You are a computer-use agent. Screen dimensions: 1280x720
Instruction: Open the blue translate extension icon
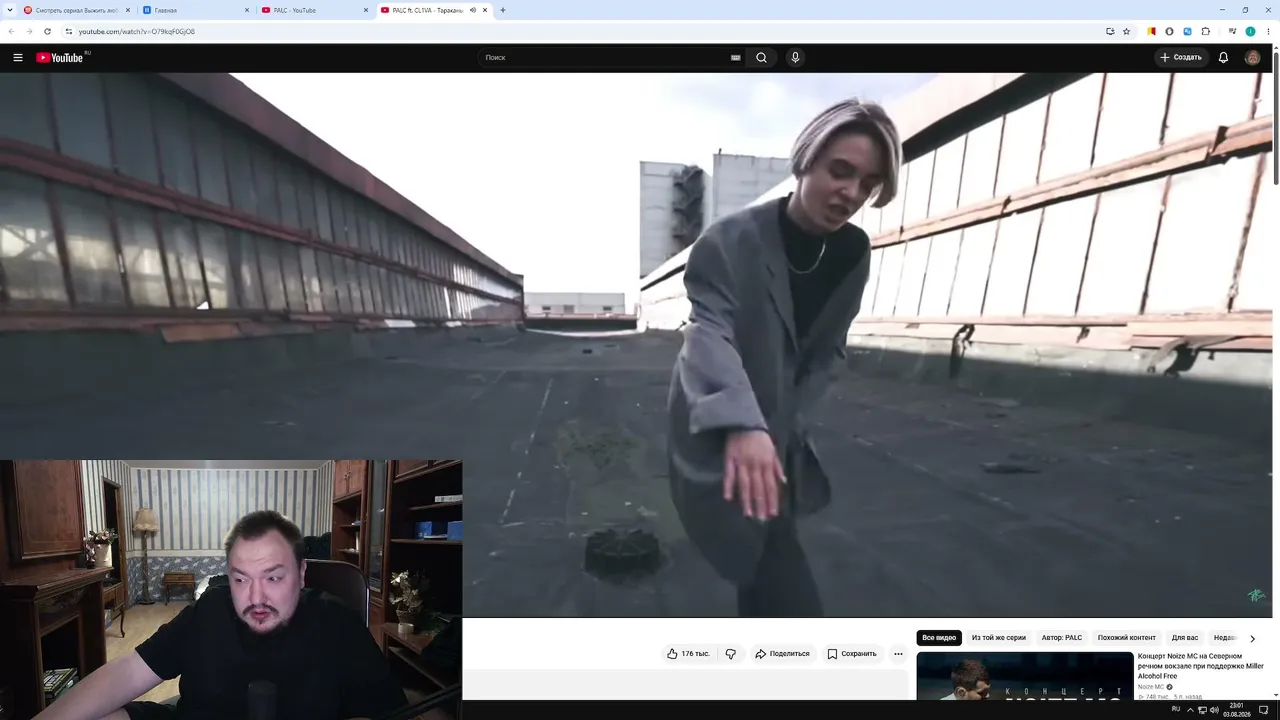(1187, 31)
